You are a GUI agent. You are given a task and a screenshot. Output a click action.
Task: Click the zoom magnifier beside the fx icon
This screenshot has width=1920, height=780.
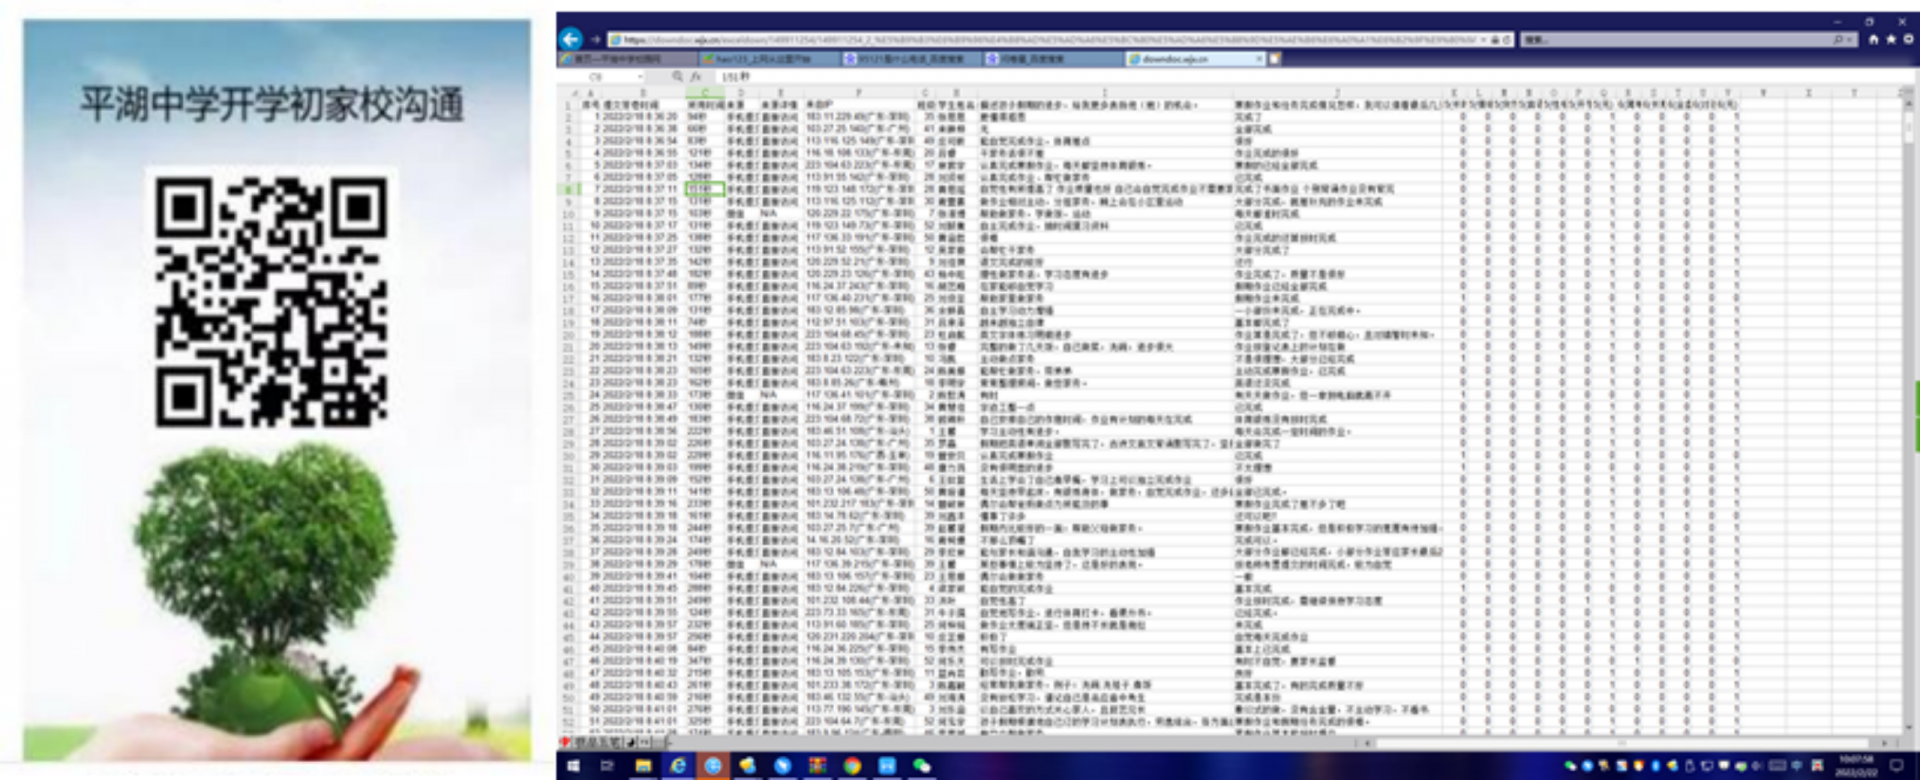(x=677, y=76)
